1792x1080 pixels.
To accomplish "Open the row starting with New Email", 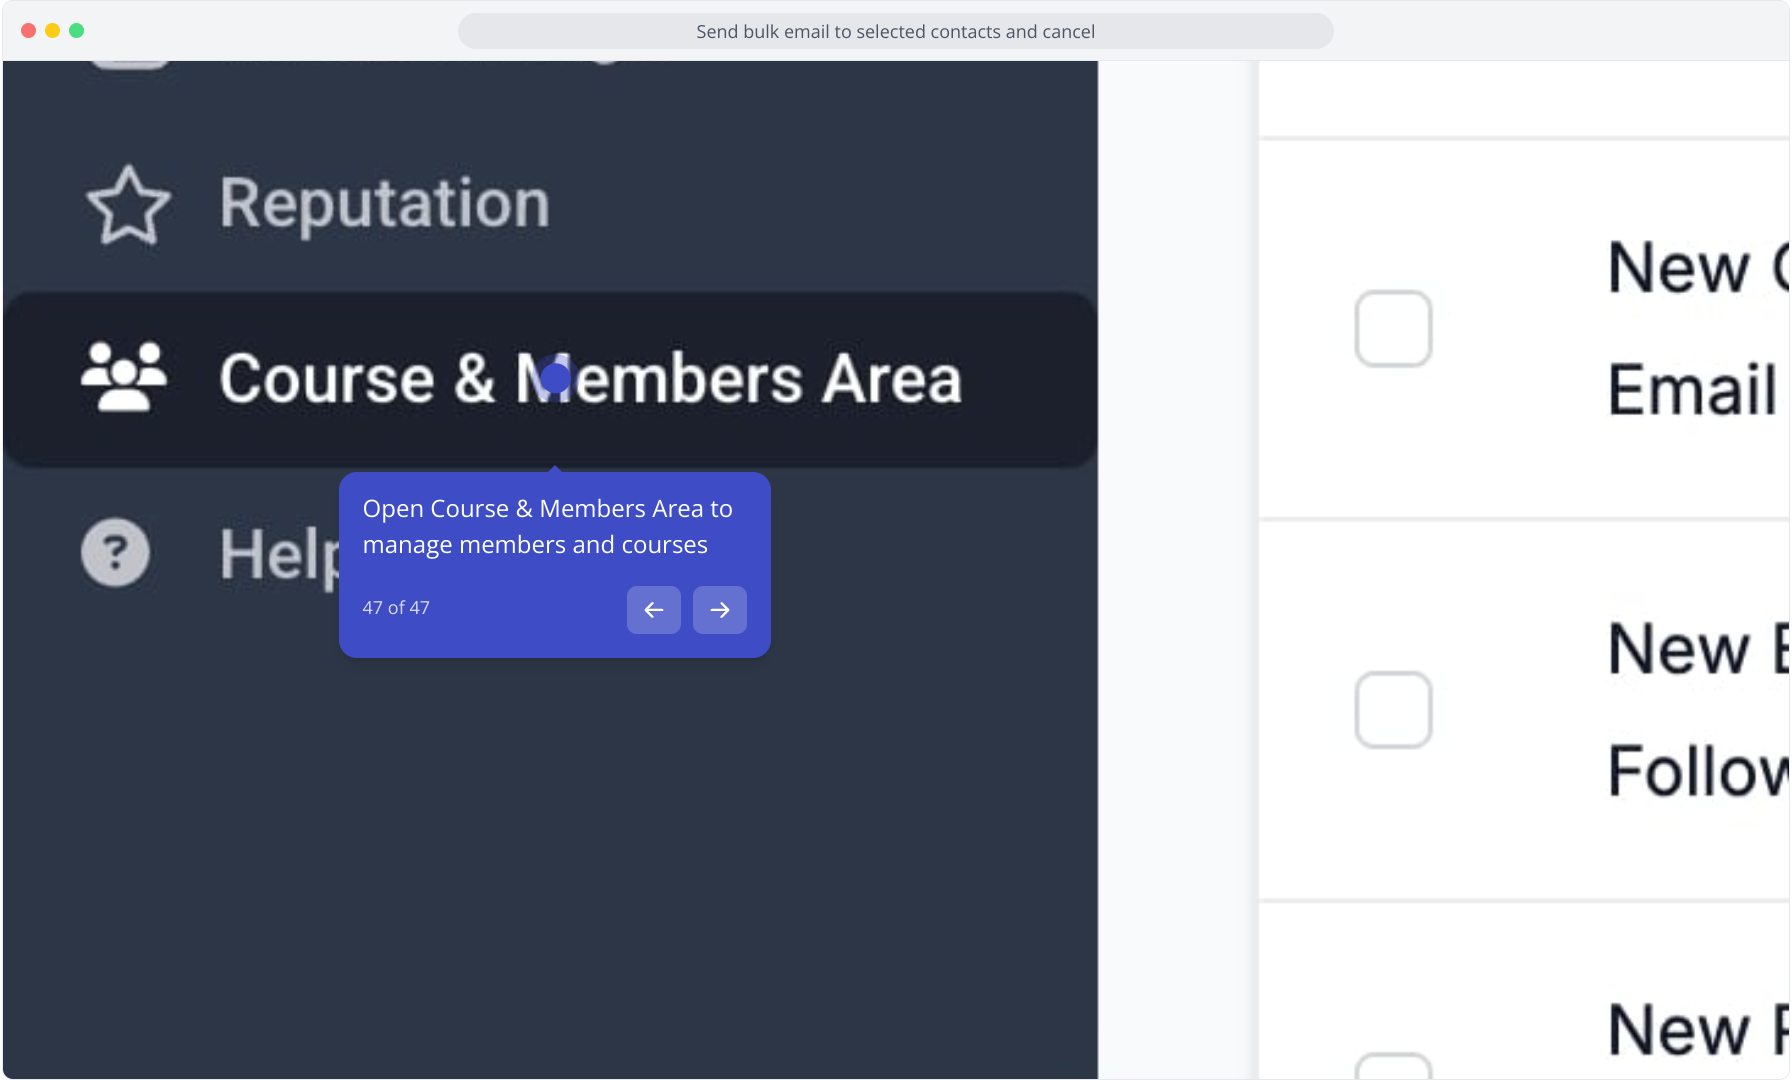I will coord(1524,329).
